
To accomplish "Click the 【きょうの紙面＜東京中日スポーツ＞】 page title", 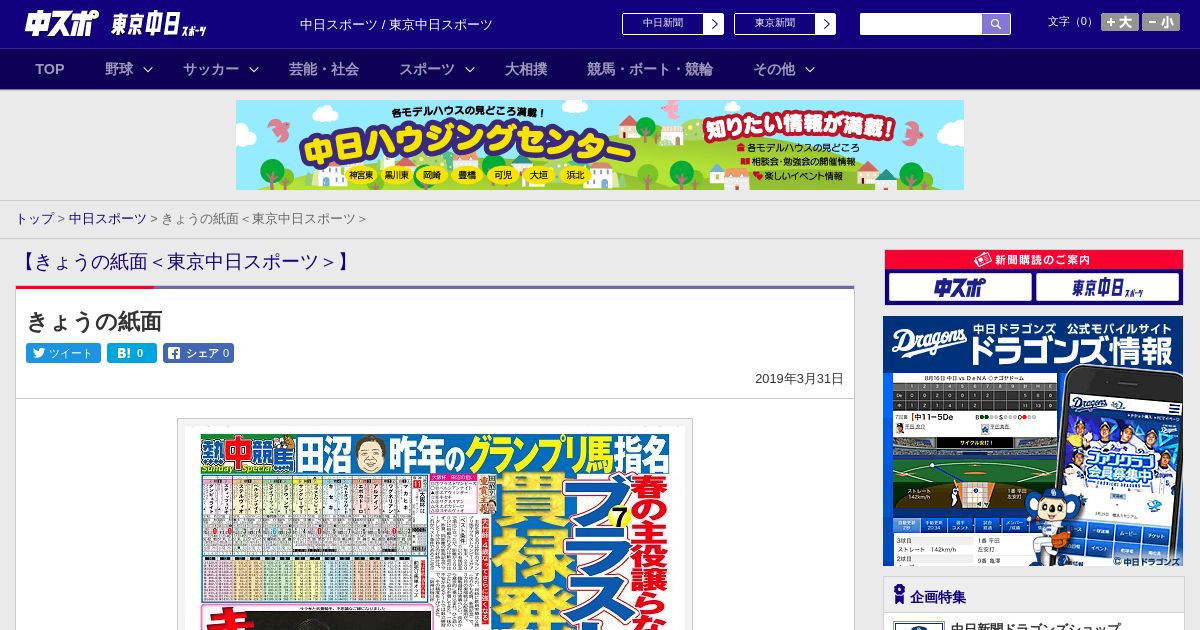I will (185, 262).
